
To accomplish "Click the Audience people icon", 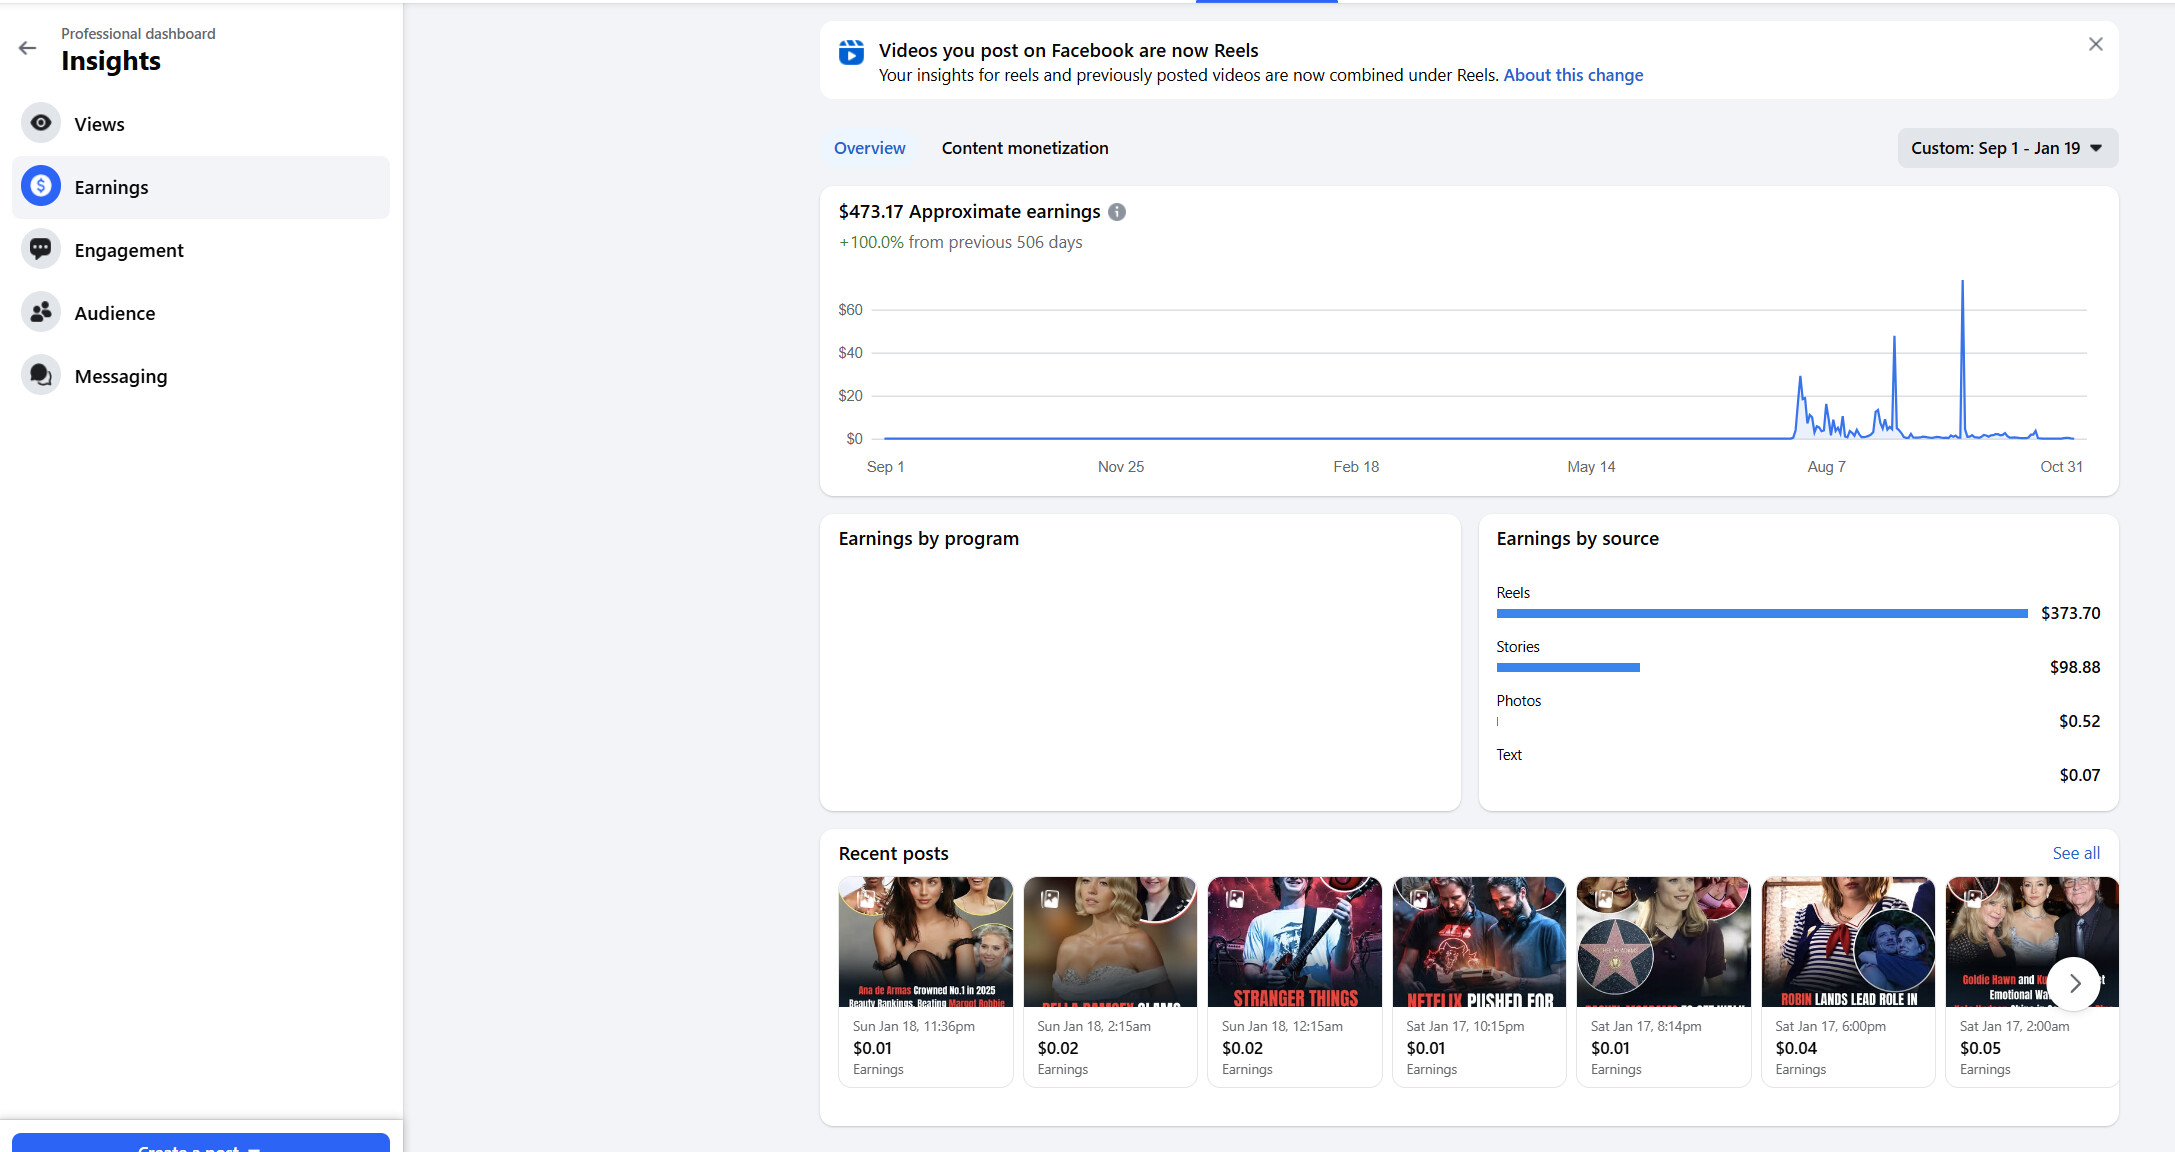I will (x=41, y=312).
